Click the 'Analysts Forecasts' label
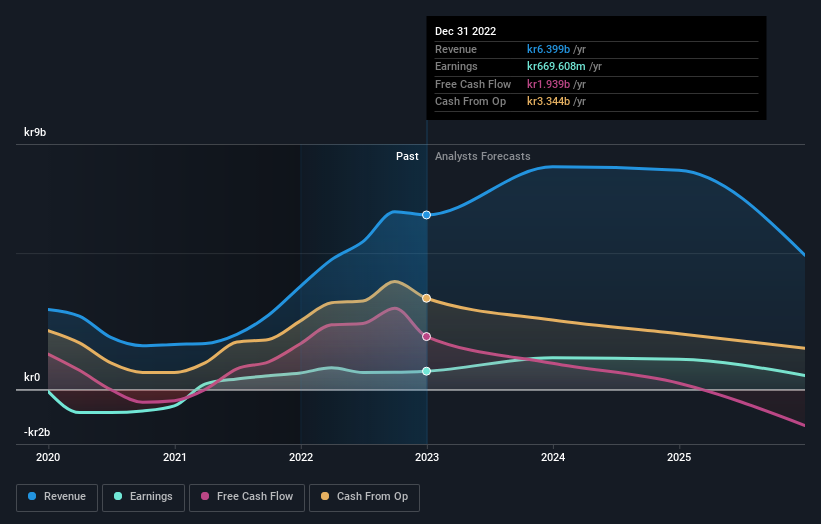 tap(483, 157)
